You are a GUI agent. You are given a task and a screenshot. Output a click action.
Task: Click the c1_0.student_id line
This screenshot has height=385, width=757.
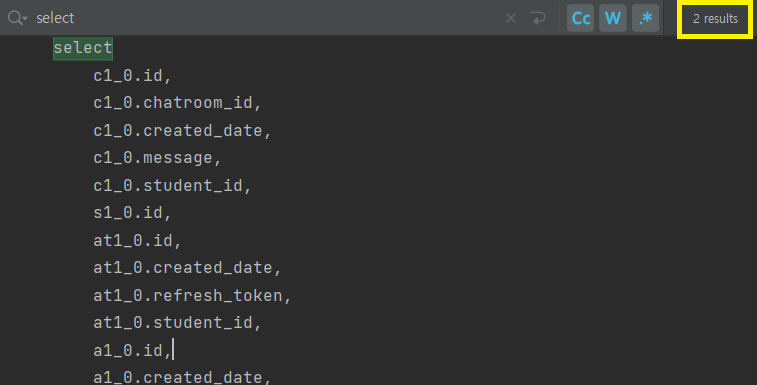172,185
